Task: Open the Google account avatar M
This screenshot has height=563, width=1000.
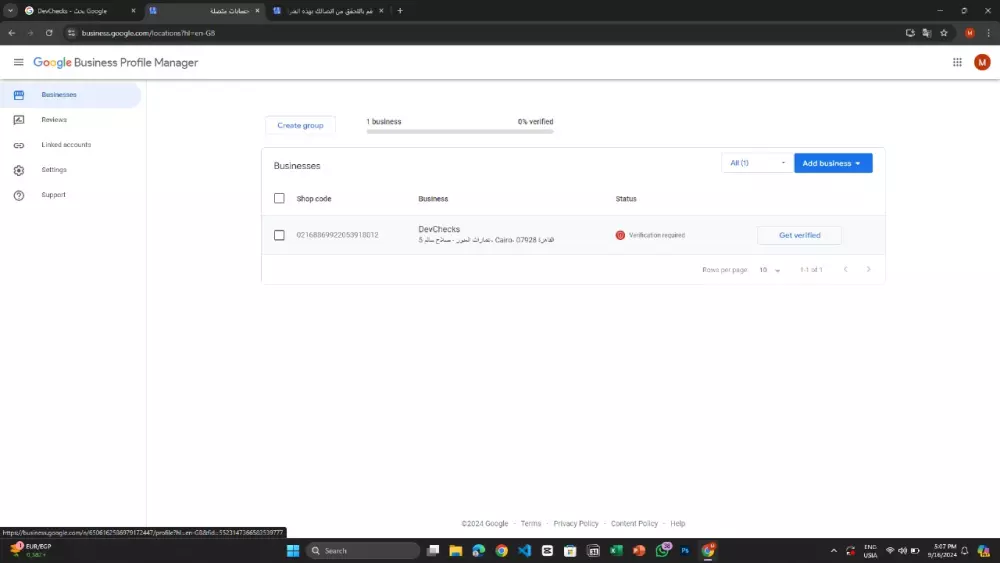Action: point(982,62)
